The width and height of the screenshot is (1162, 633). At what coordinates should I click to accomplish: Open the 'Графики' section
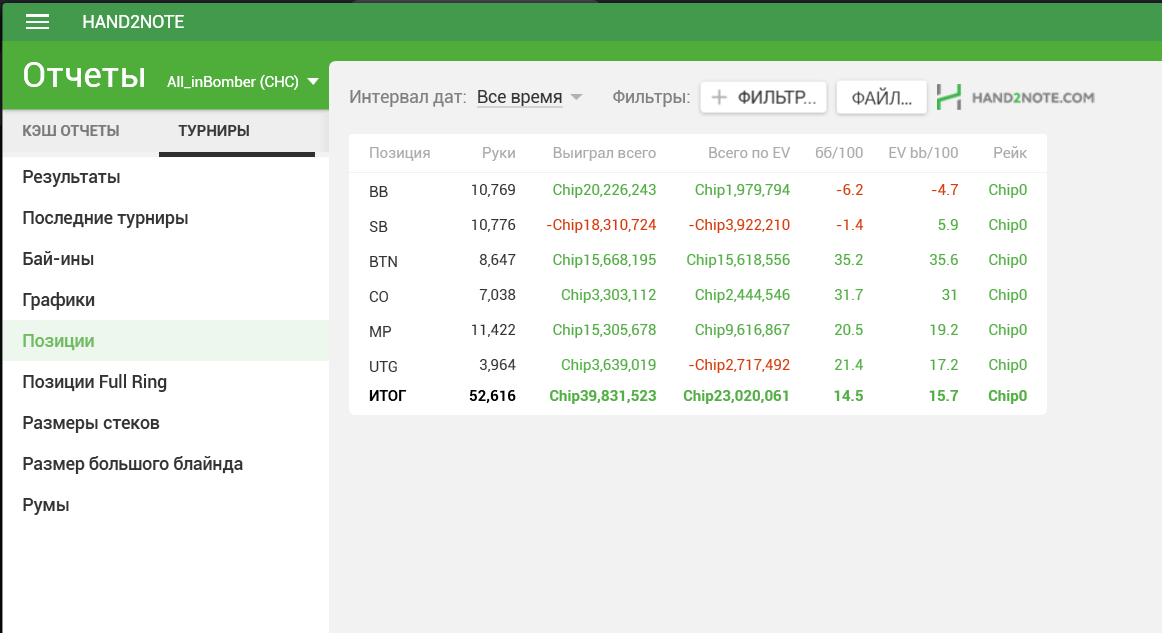[58, 300]
